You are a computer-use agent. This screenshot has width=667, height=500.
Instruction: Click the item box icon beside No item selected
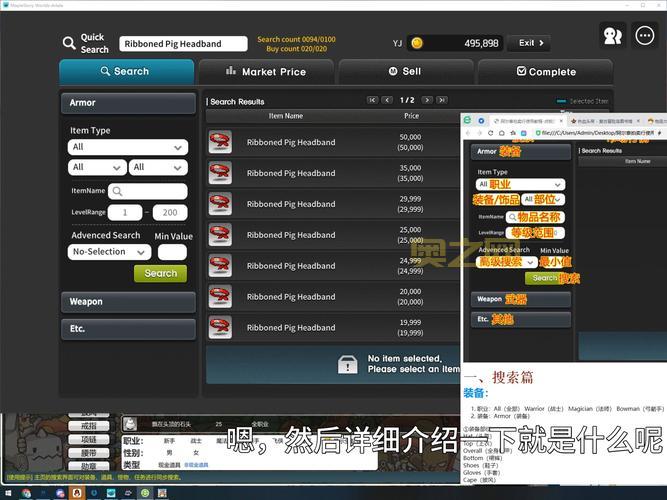coord(347,364)
